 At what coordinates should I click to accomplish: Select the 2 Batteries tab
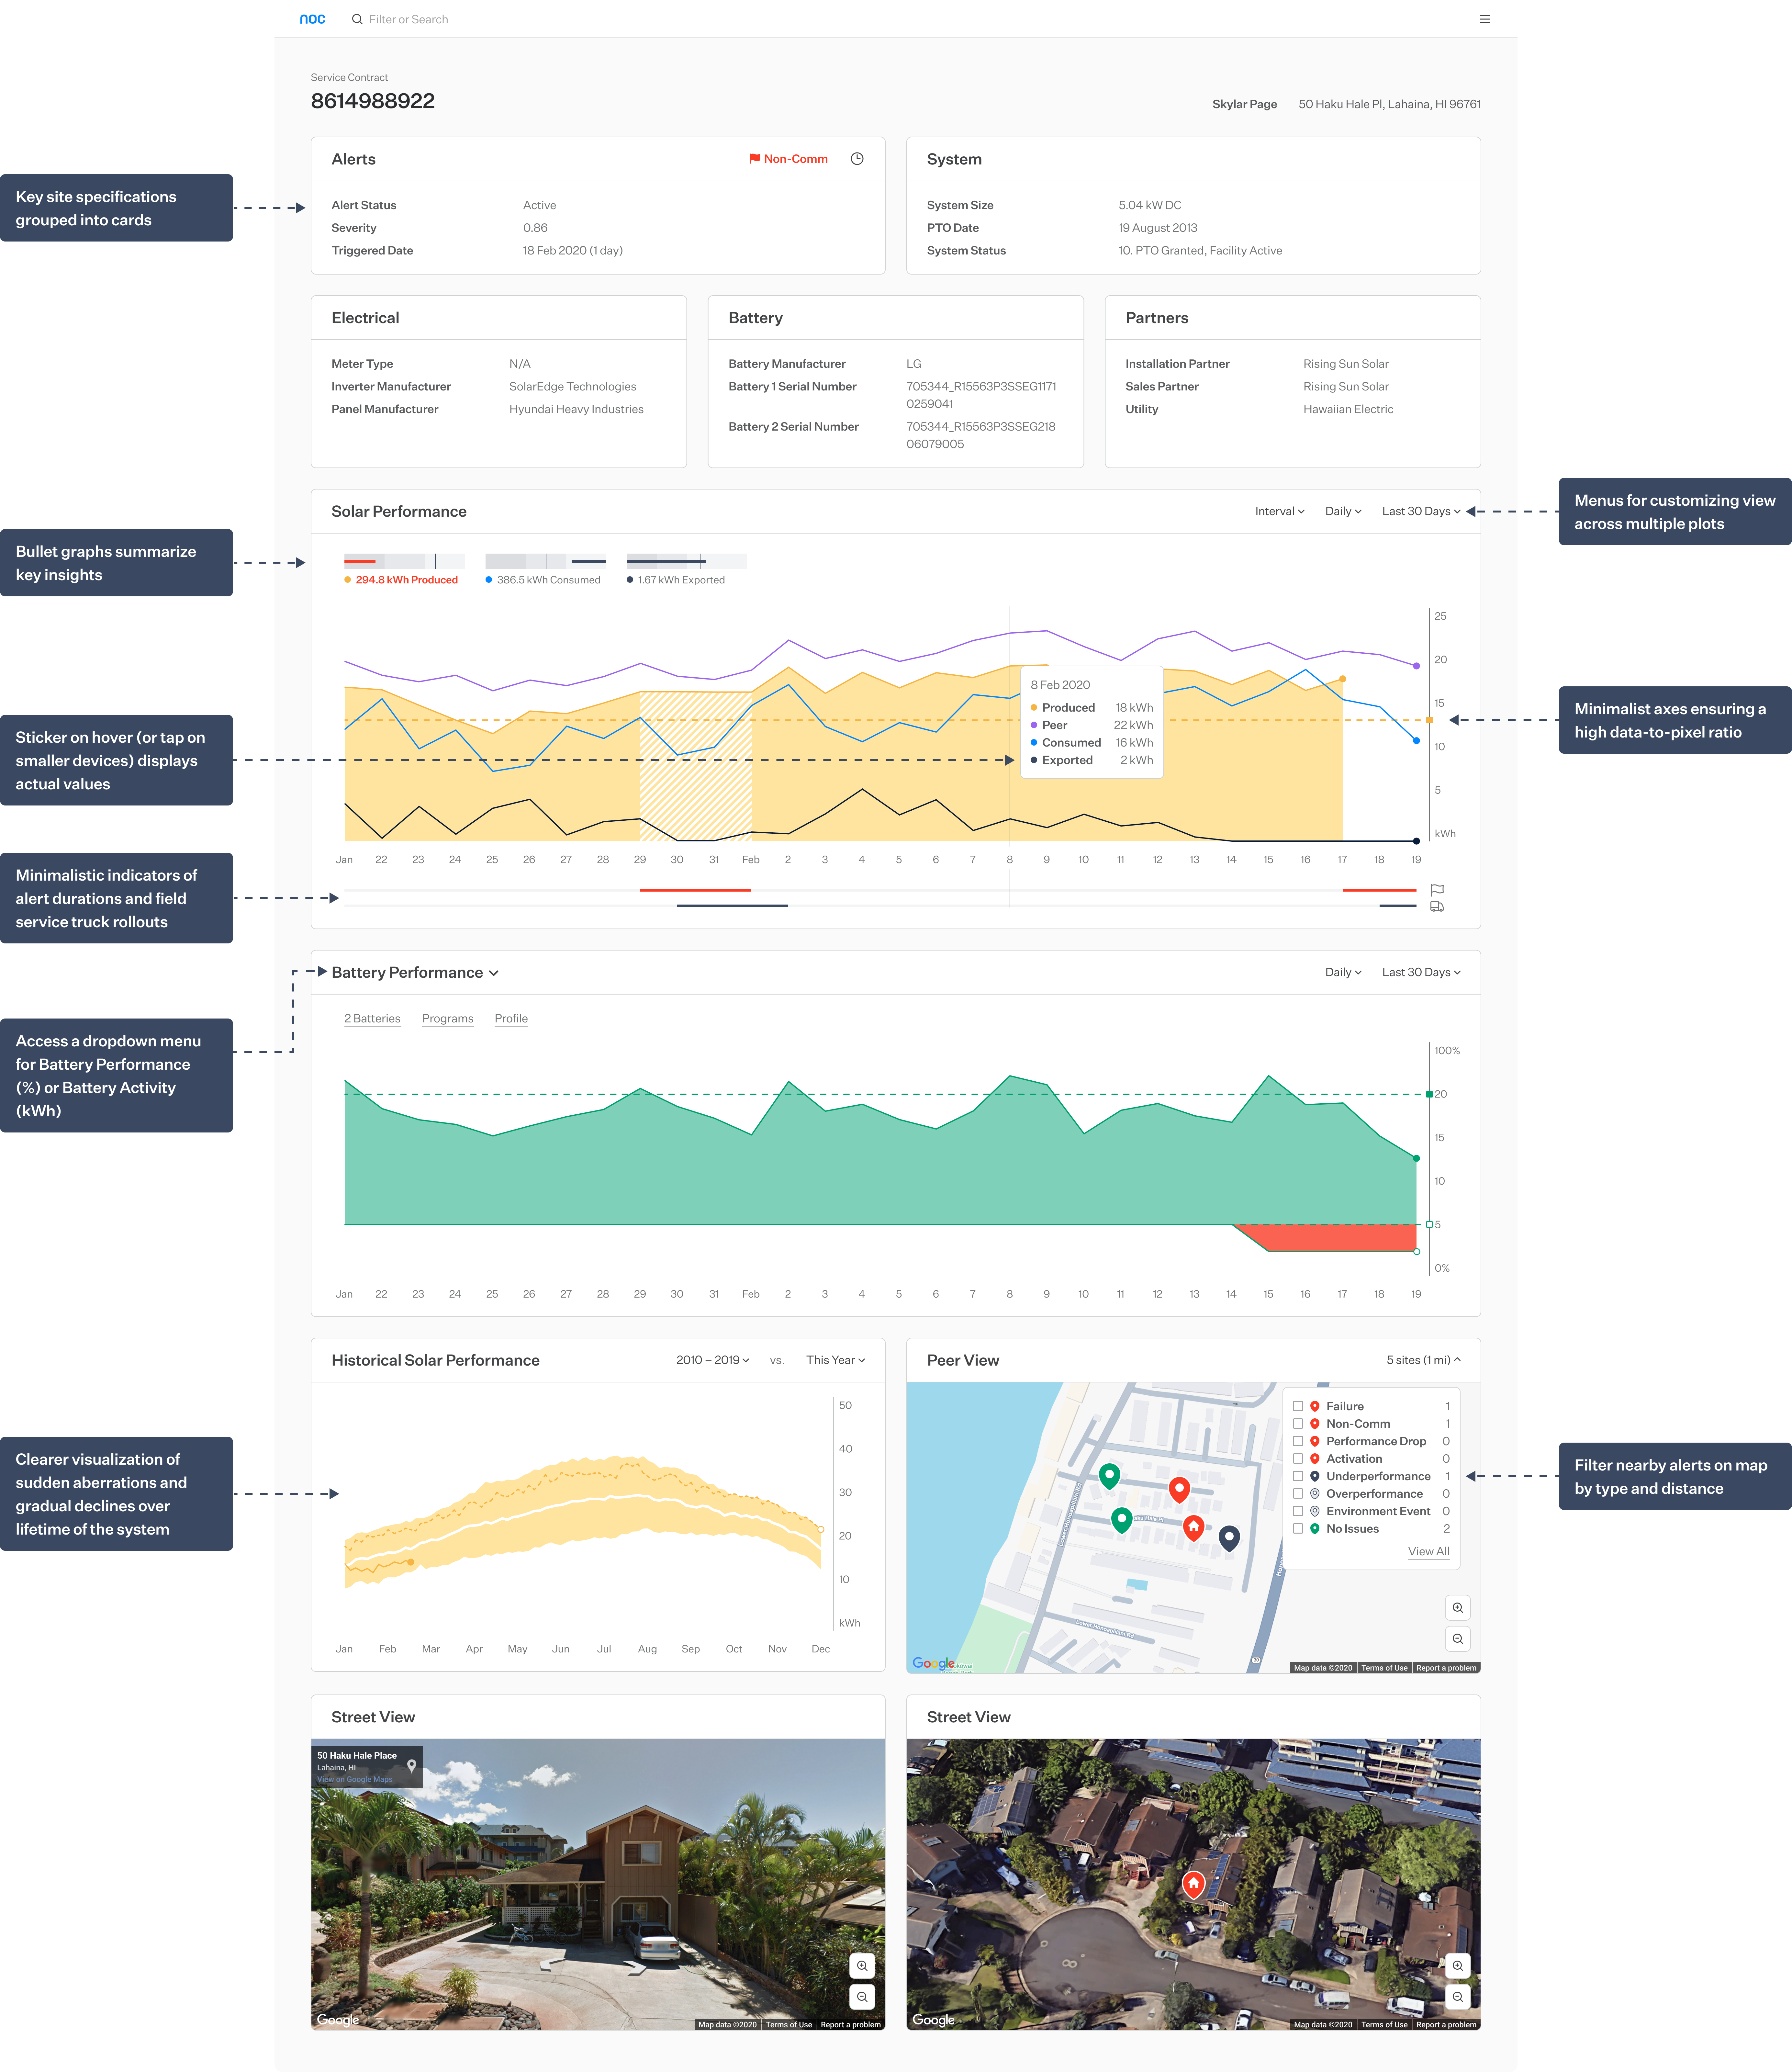372,1019
